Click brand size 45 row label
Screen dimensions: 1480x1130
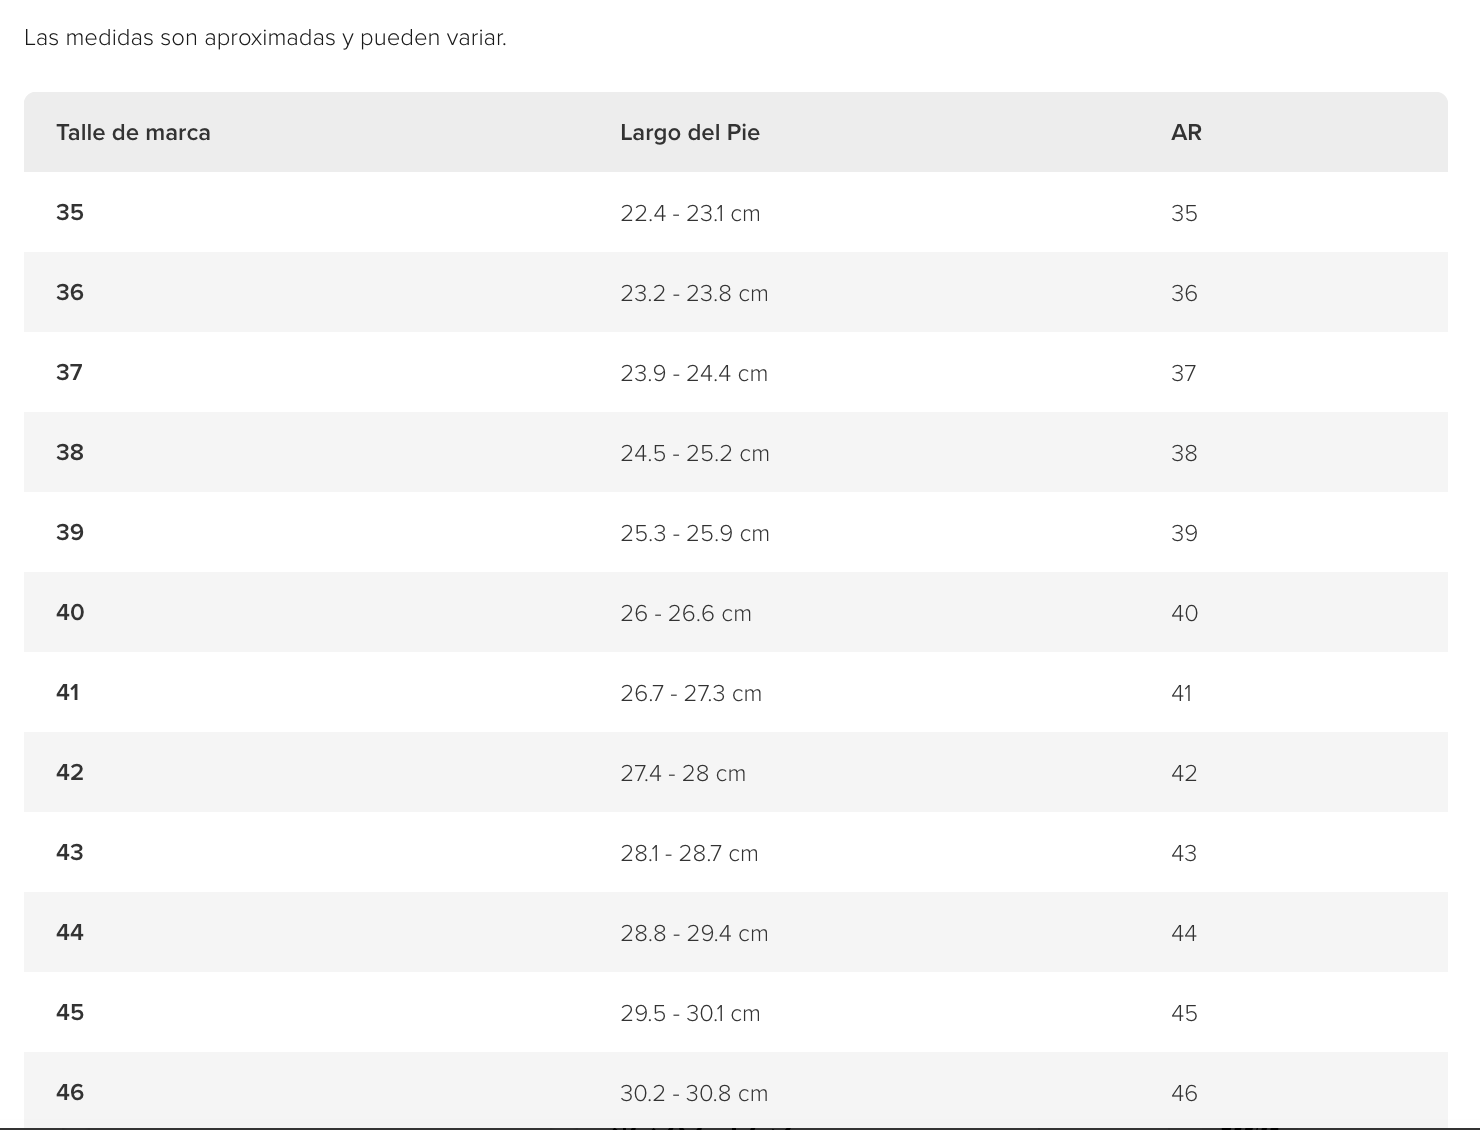pyautogui.click(x=70, y=1012)
